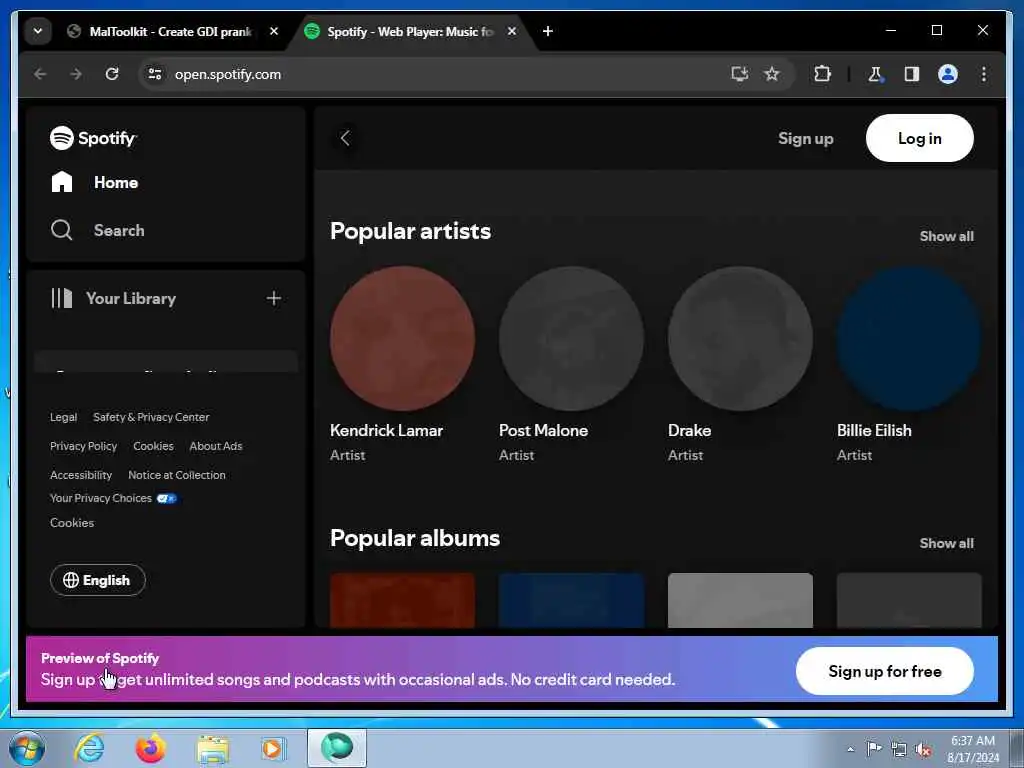Open the Action Center flag icon

[x=874, y=748]
